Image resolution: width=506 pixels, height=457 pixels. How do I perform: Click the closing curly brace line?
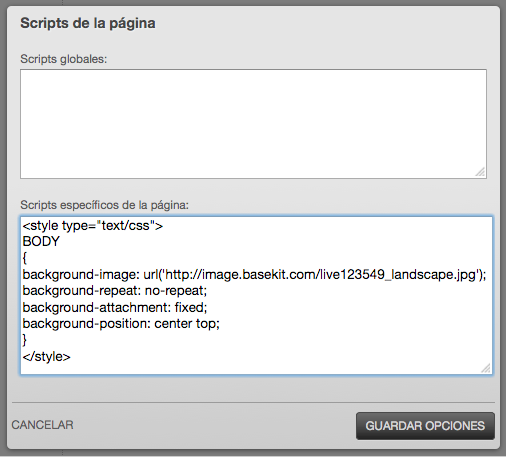(25, 340)
